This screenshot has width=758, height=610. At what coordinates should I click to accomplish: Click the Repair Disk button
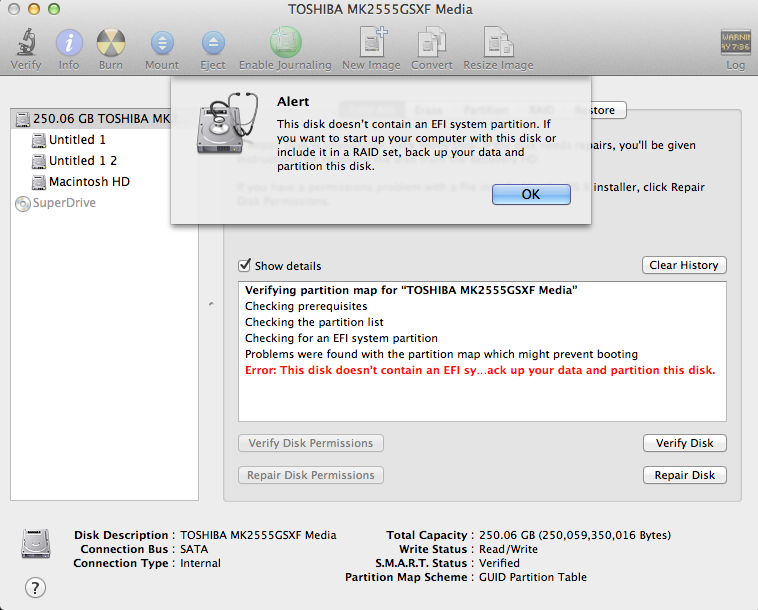[685, 475]
